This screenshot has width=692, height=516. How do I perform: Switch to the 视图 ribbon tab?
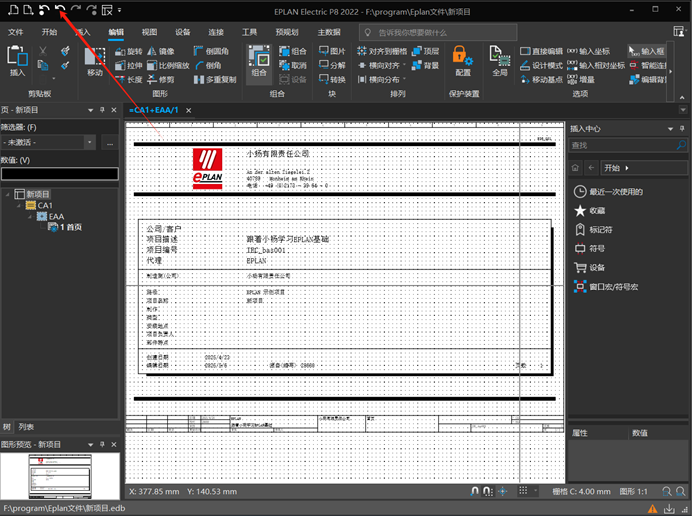[149, 32]
